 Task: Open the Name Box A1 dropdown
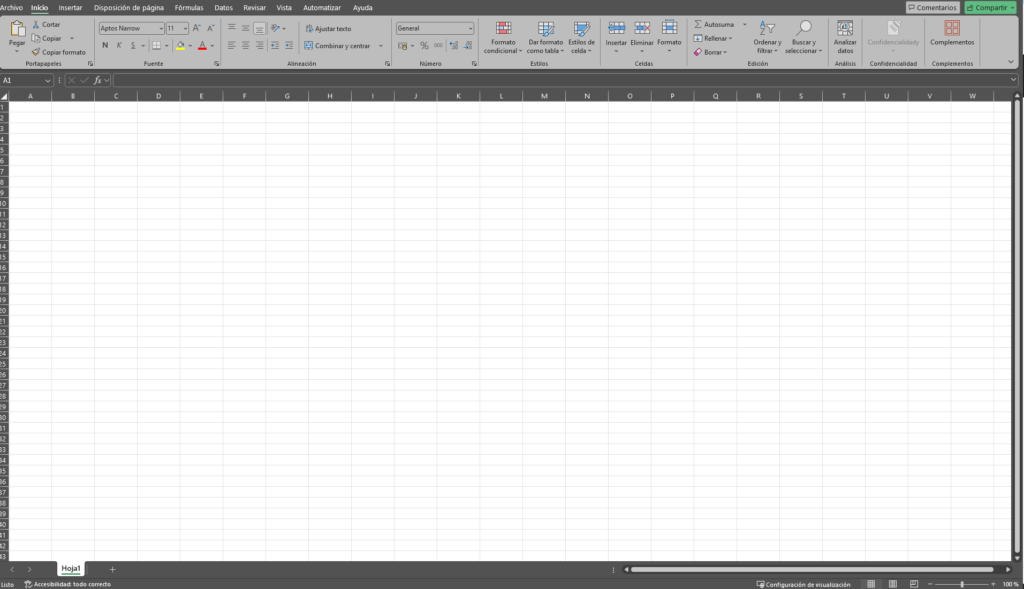coord(48,80)
